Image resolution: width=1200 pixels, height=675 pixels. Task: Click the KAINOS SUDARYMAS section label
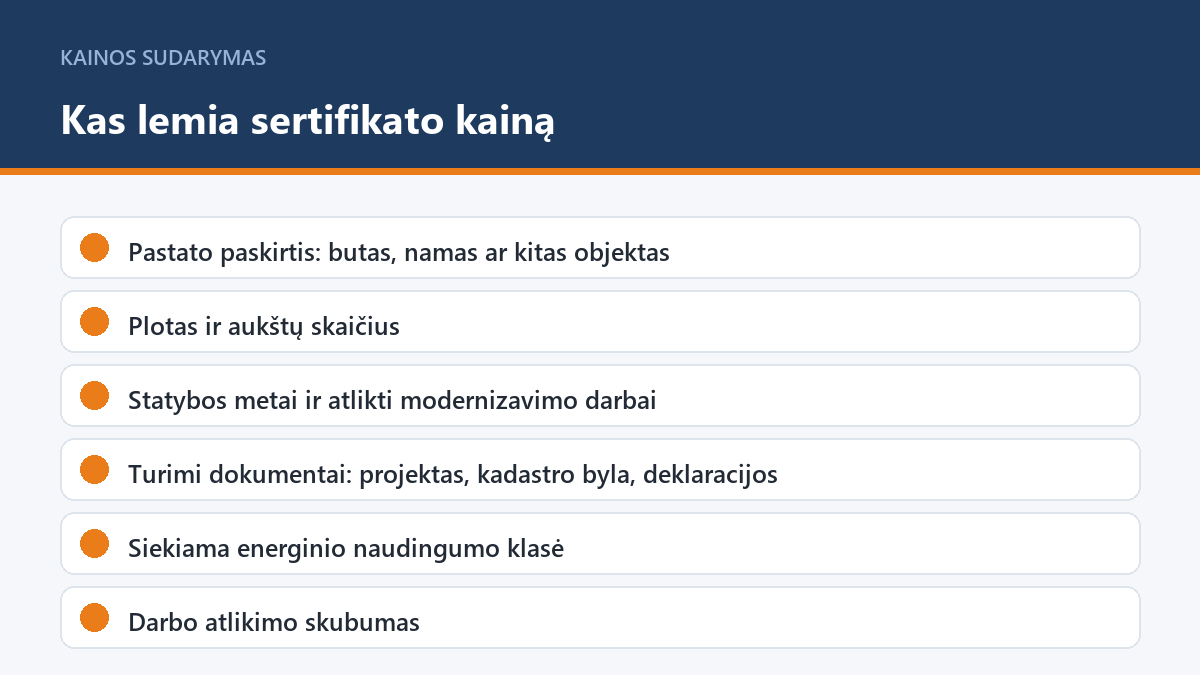(x=163, y=58)
